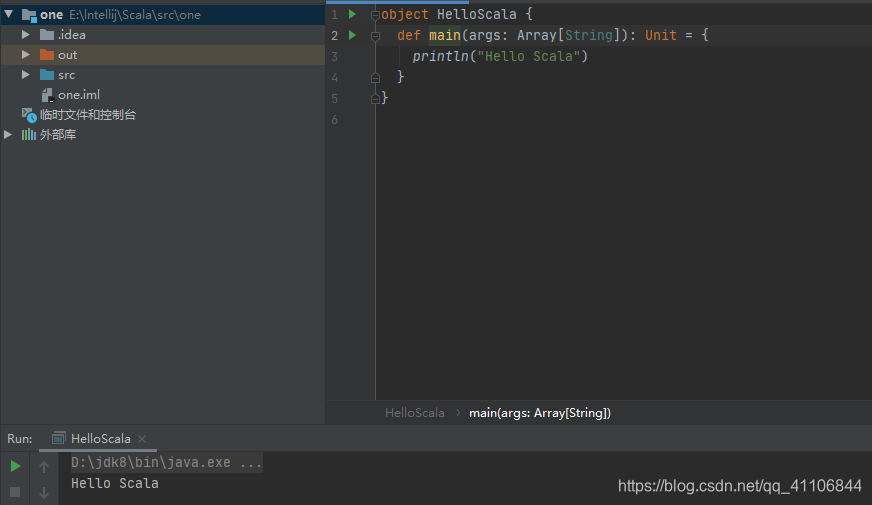Click the fold end marker on line 4
The height and width of the screenshot is (505, 872).
[375, 78]
